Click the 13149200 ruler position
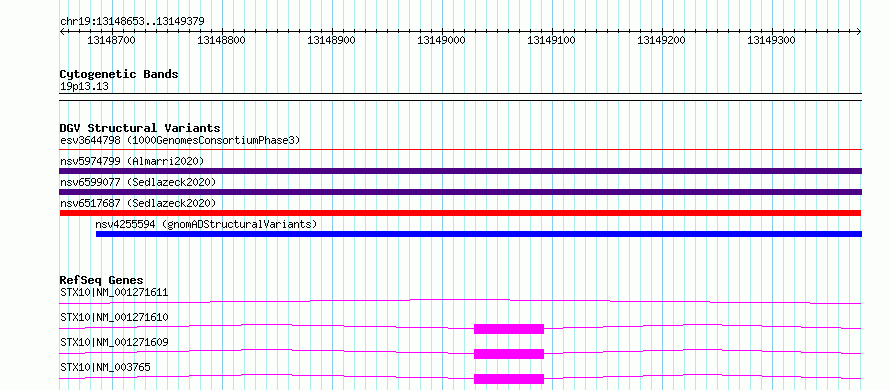This screenshot has height=390, width=890. 662,40
